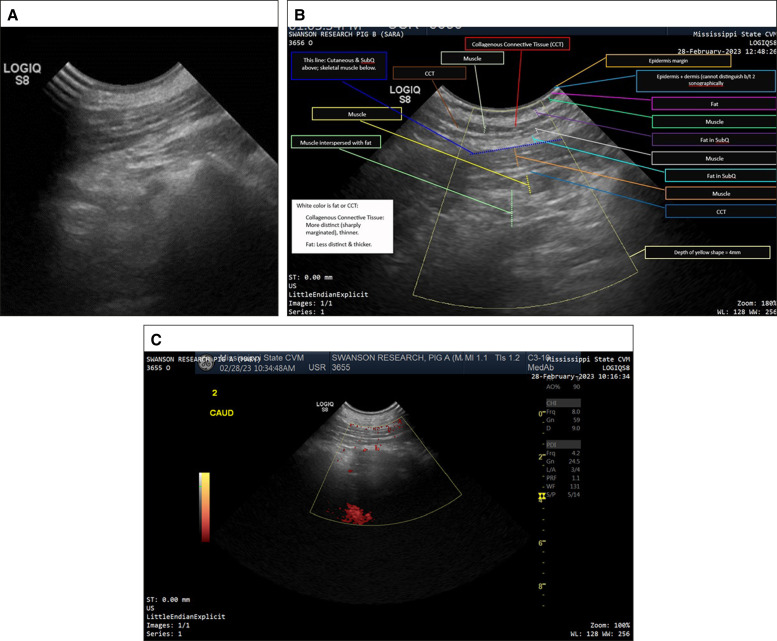Click the yellow focus marker on depth scale
The image size is (777, 641).
[542, 496]
